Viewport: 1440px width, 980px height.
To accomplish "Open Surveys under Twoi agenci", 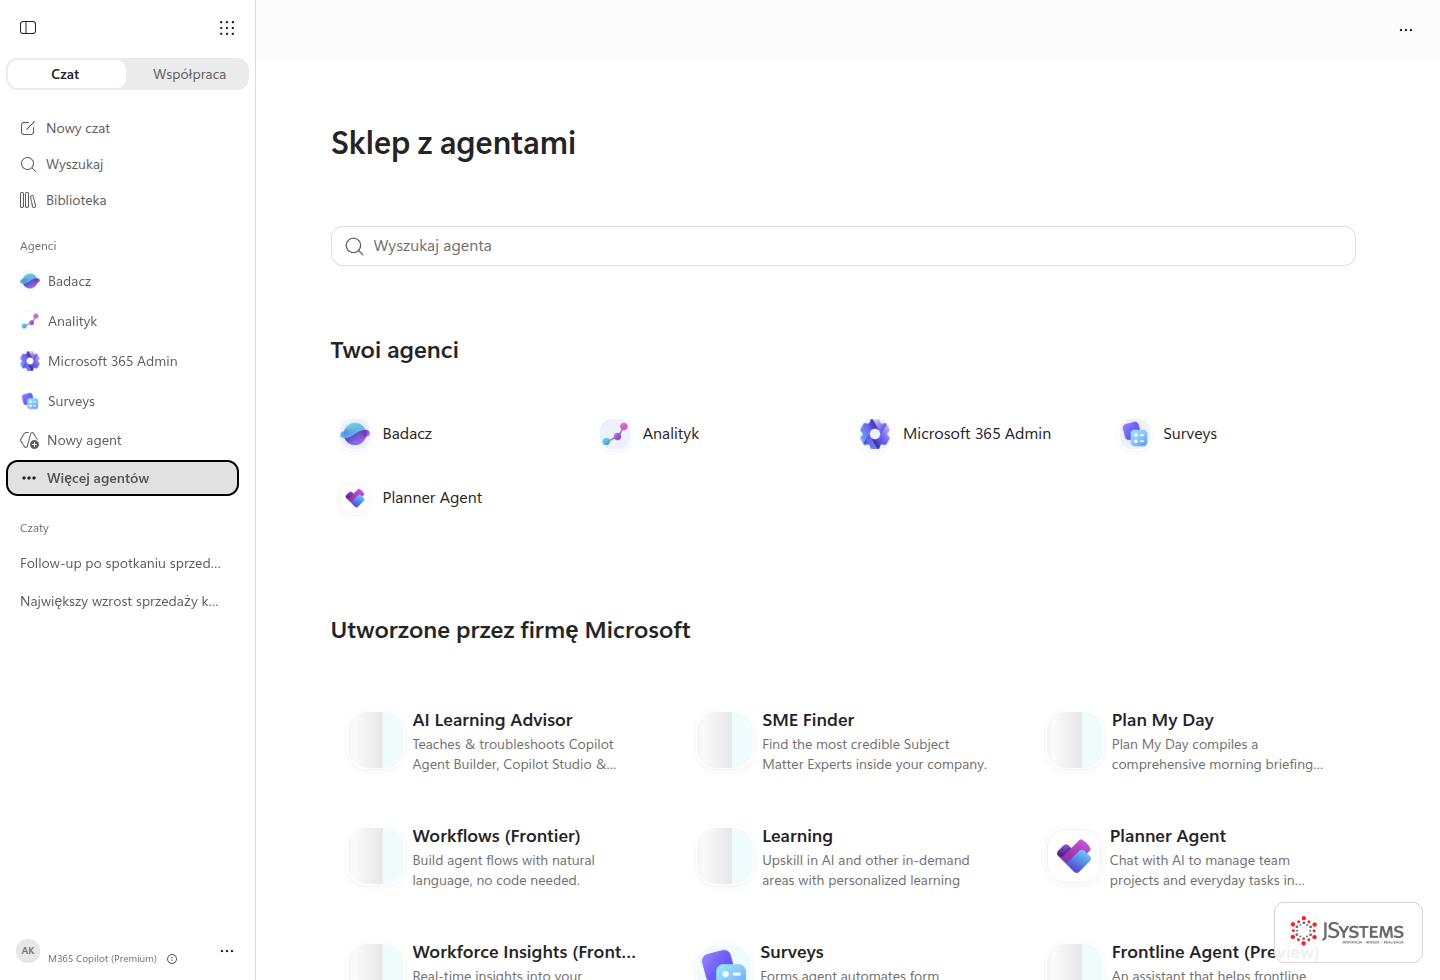I will pyautogui.click(x=1170, y=434).
